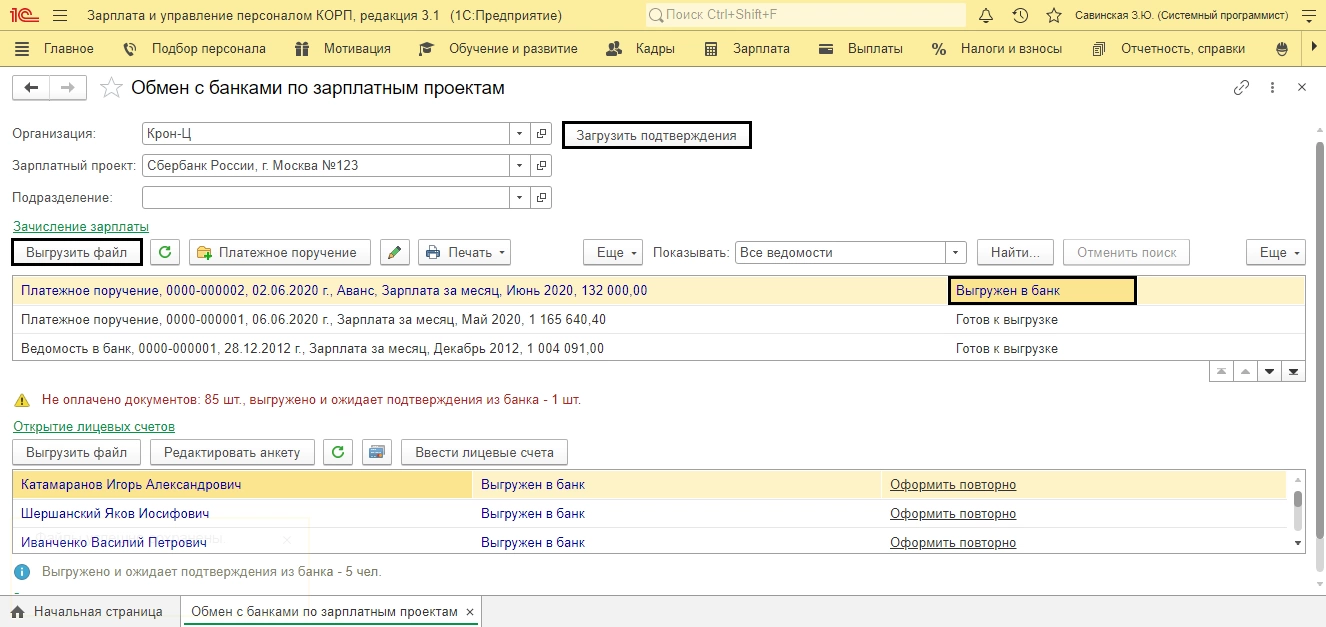Click Оформить повторно for Катамаранов
Viewport: 1326px width, 627px height.
pyautogui.click(x=953, y=485)
